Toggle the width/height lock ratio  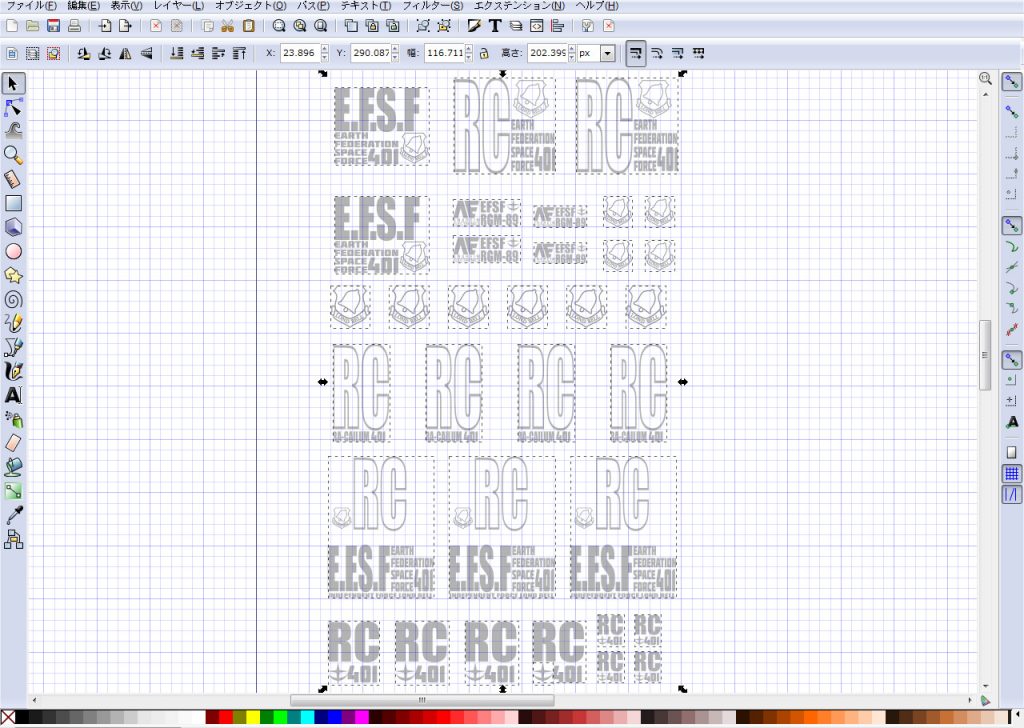484,54
